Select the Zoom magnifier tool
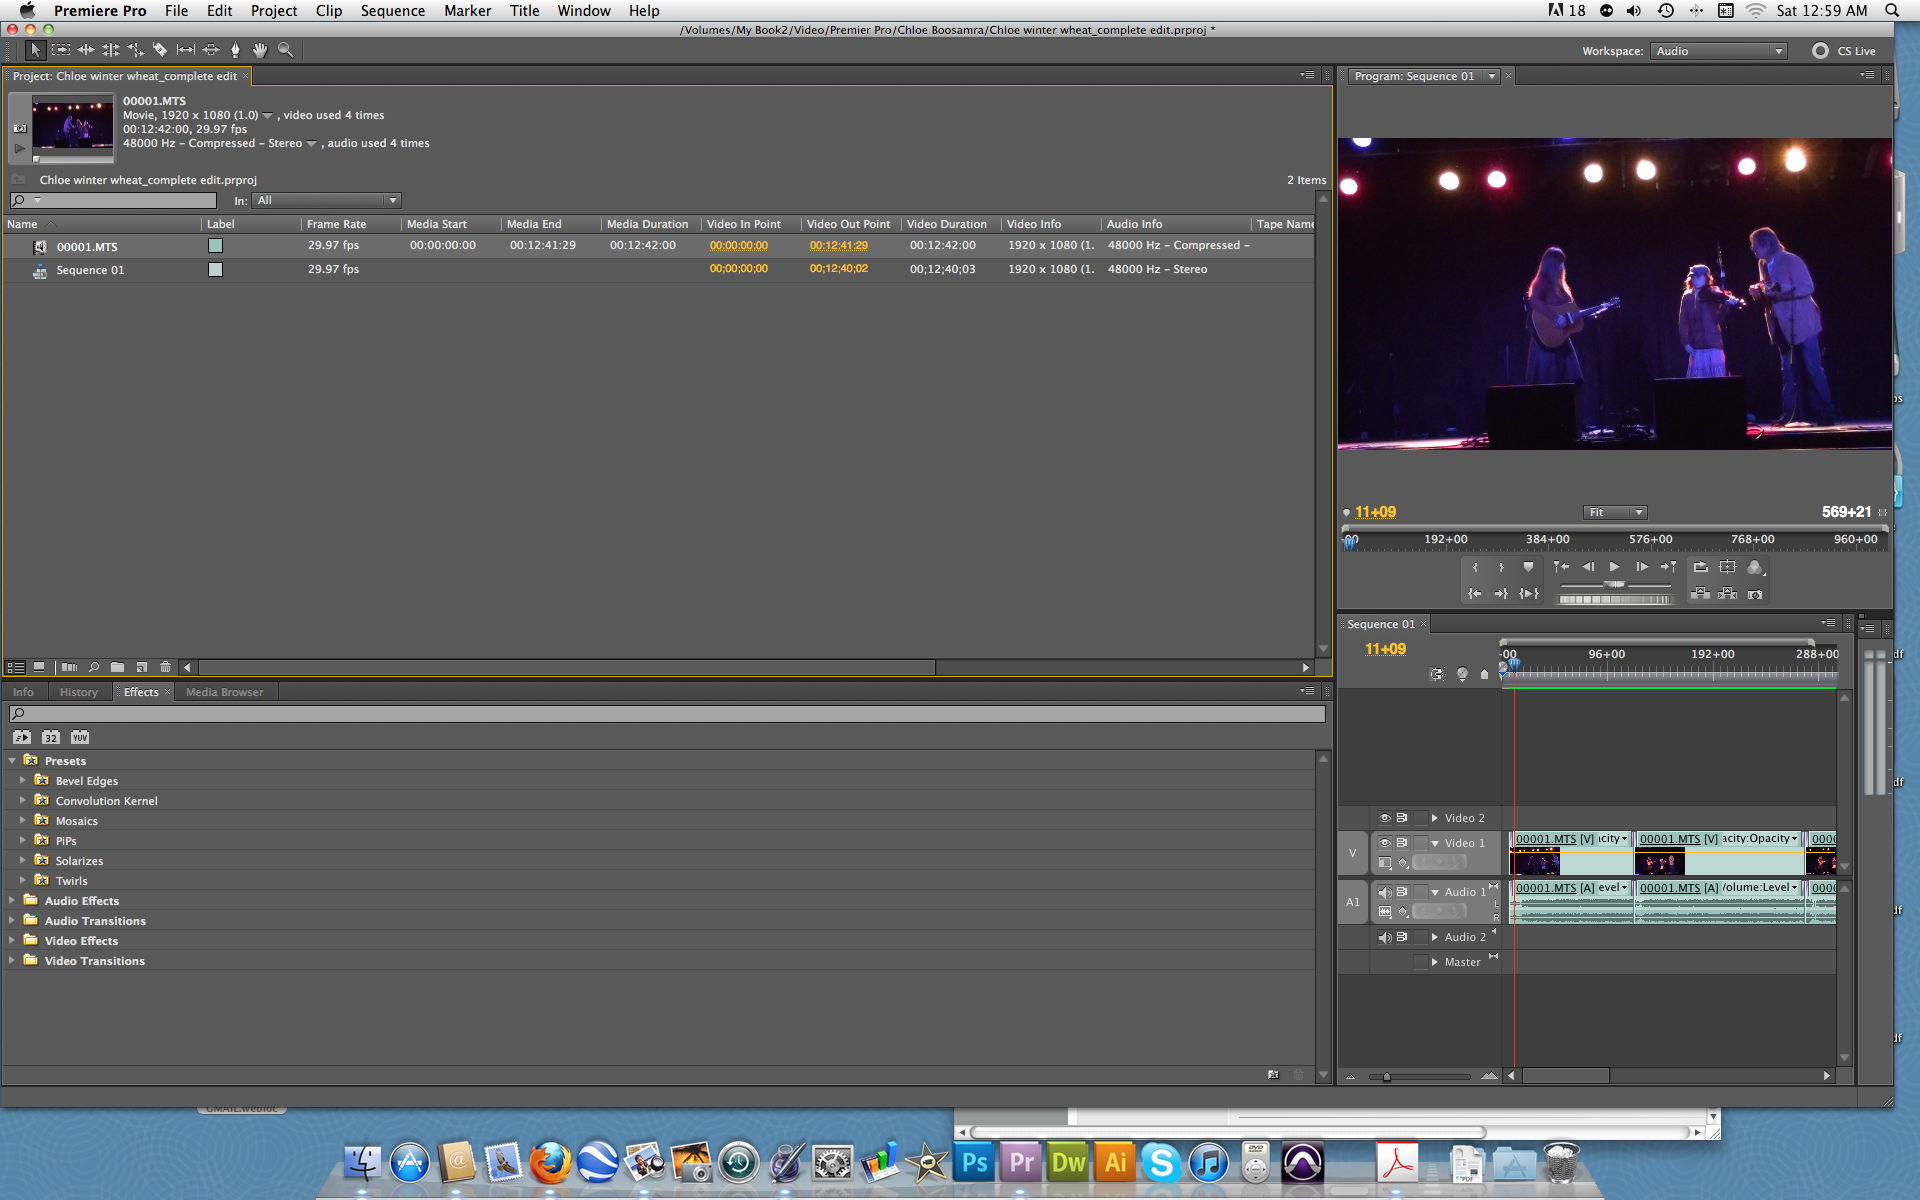Viewport: 1920px width, 1200px height. 286,49
